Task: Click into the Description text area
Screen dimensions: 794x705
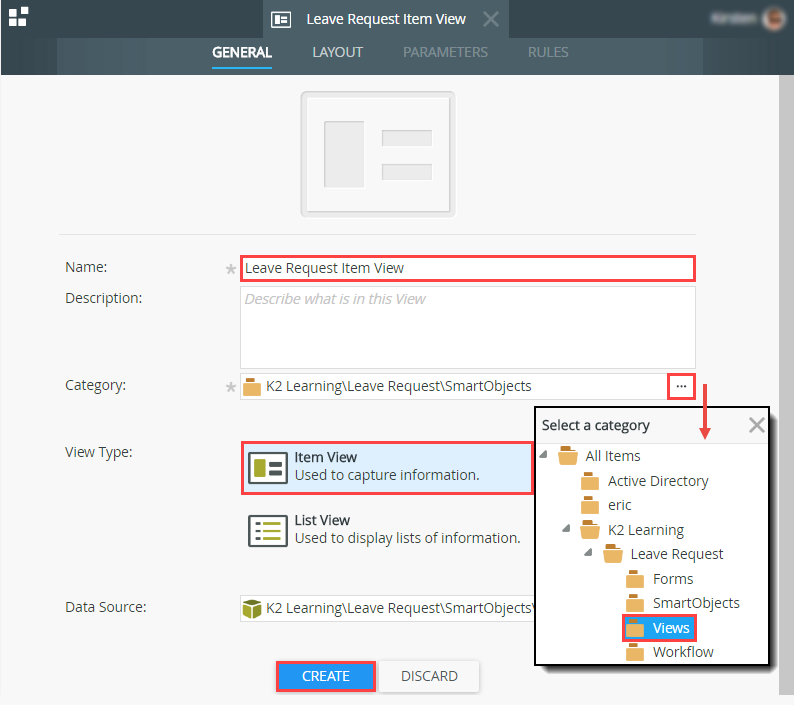Action: click(467, 327)
